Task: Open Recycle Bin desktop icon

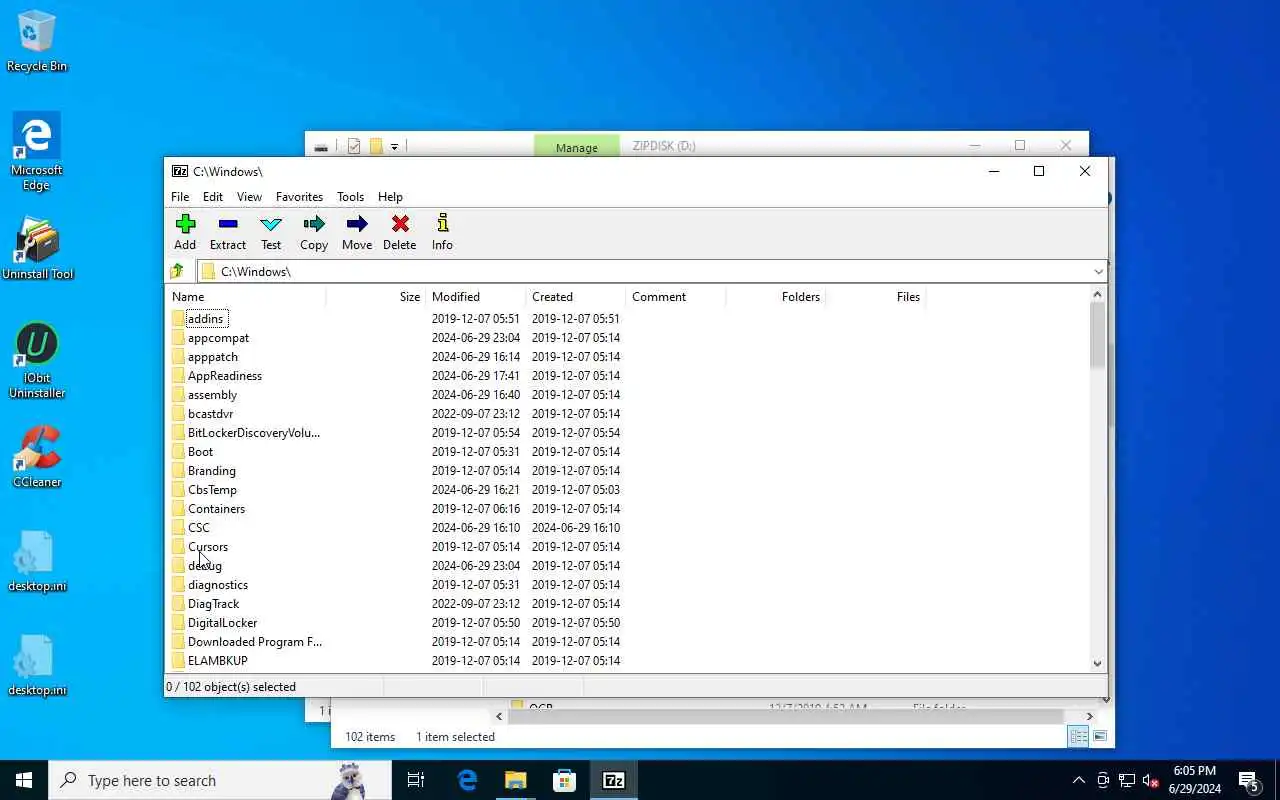Action: pos(37,42)
